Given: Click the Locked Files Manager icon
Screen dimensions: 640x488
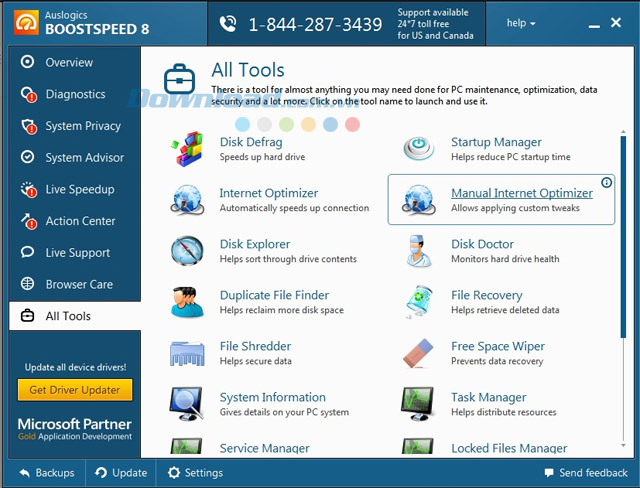Looking at the screenshot, I should pyautogui.click(x=418, y=447).
